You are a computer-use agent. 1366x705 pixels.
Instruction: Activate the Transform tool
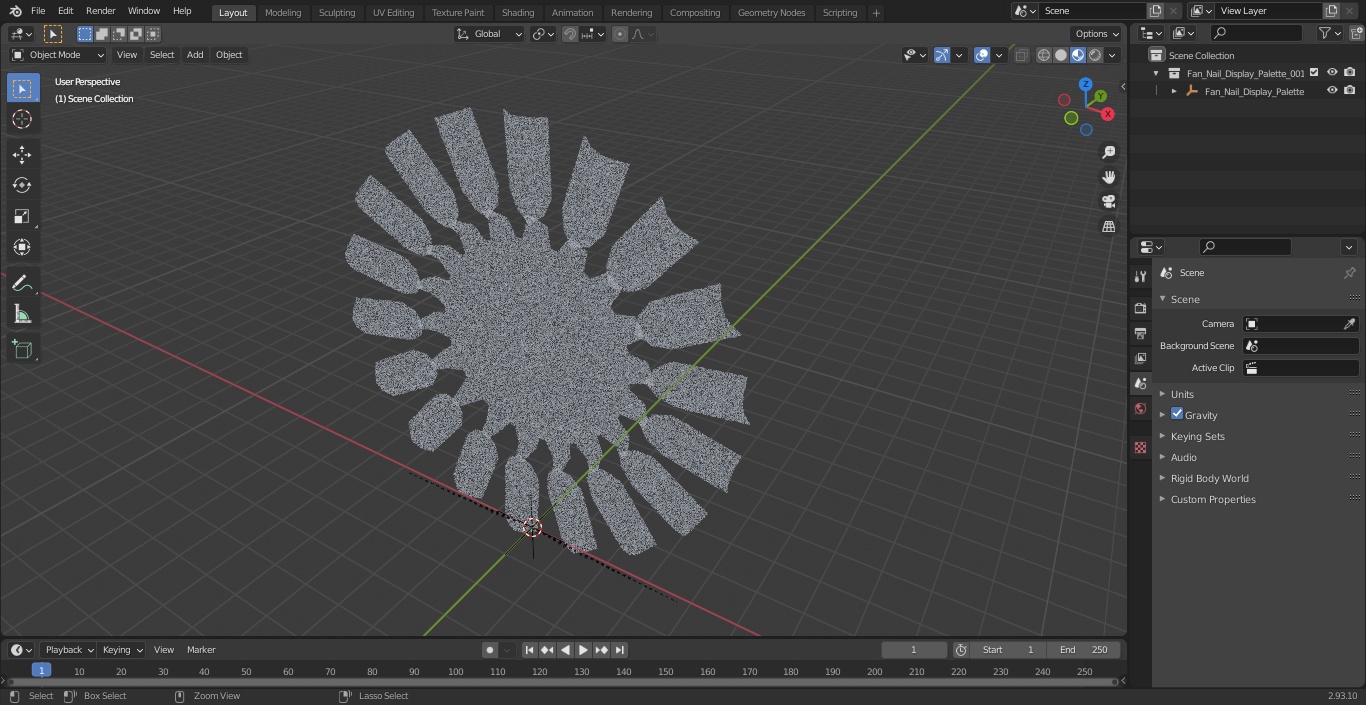coord(22,247)
